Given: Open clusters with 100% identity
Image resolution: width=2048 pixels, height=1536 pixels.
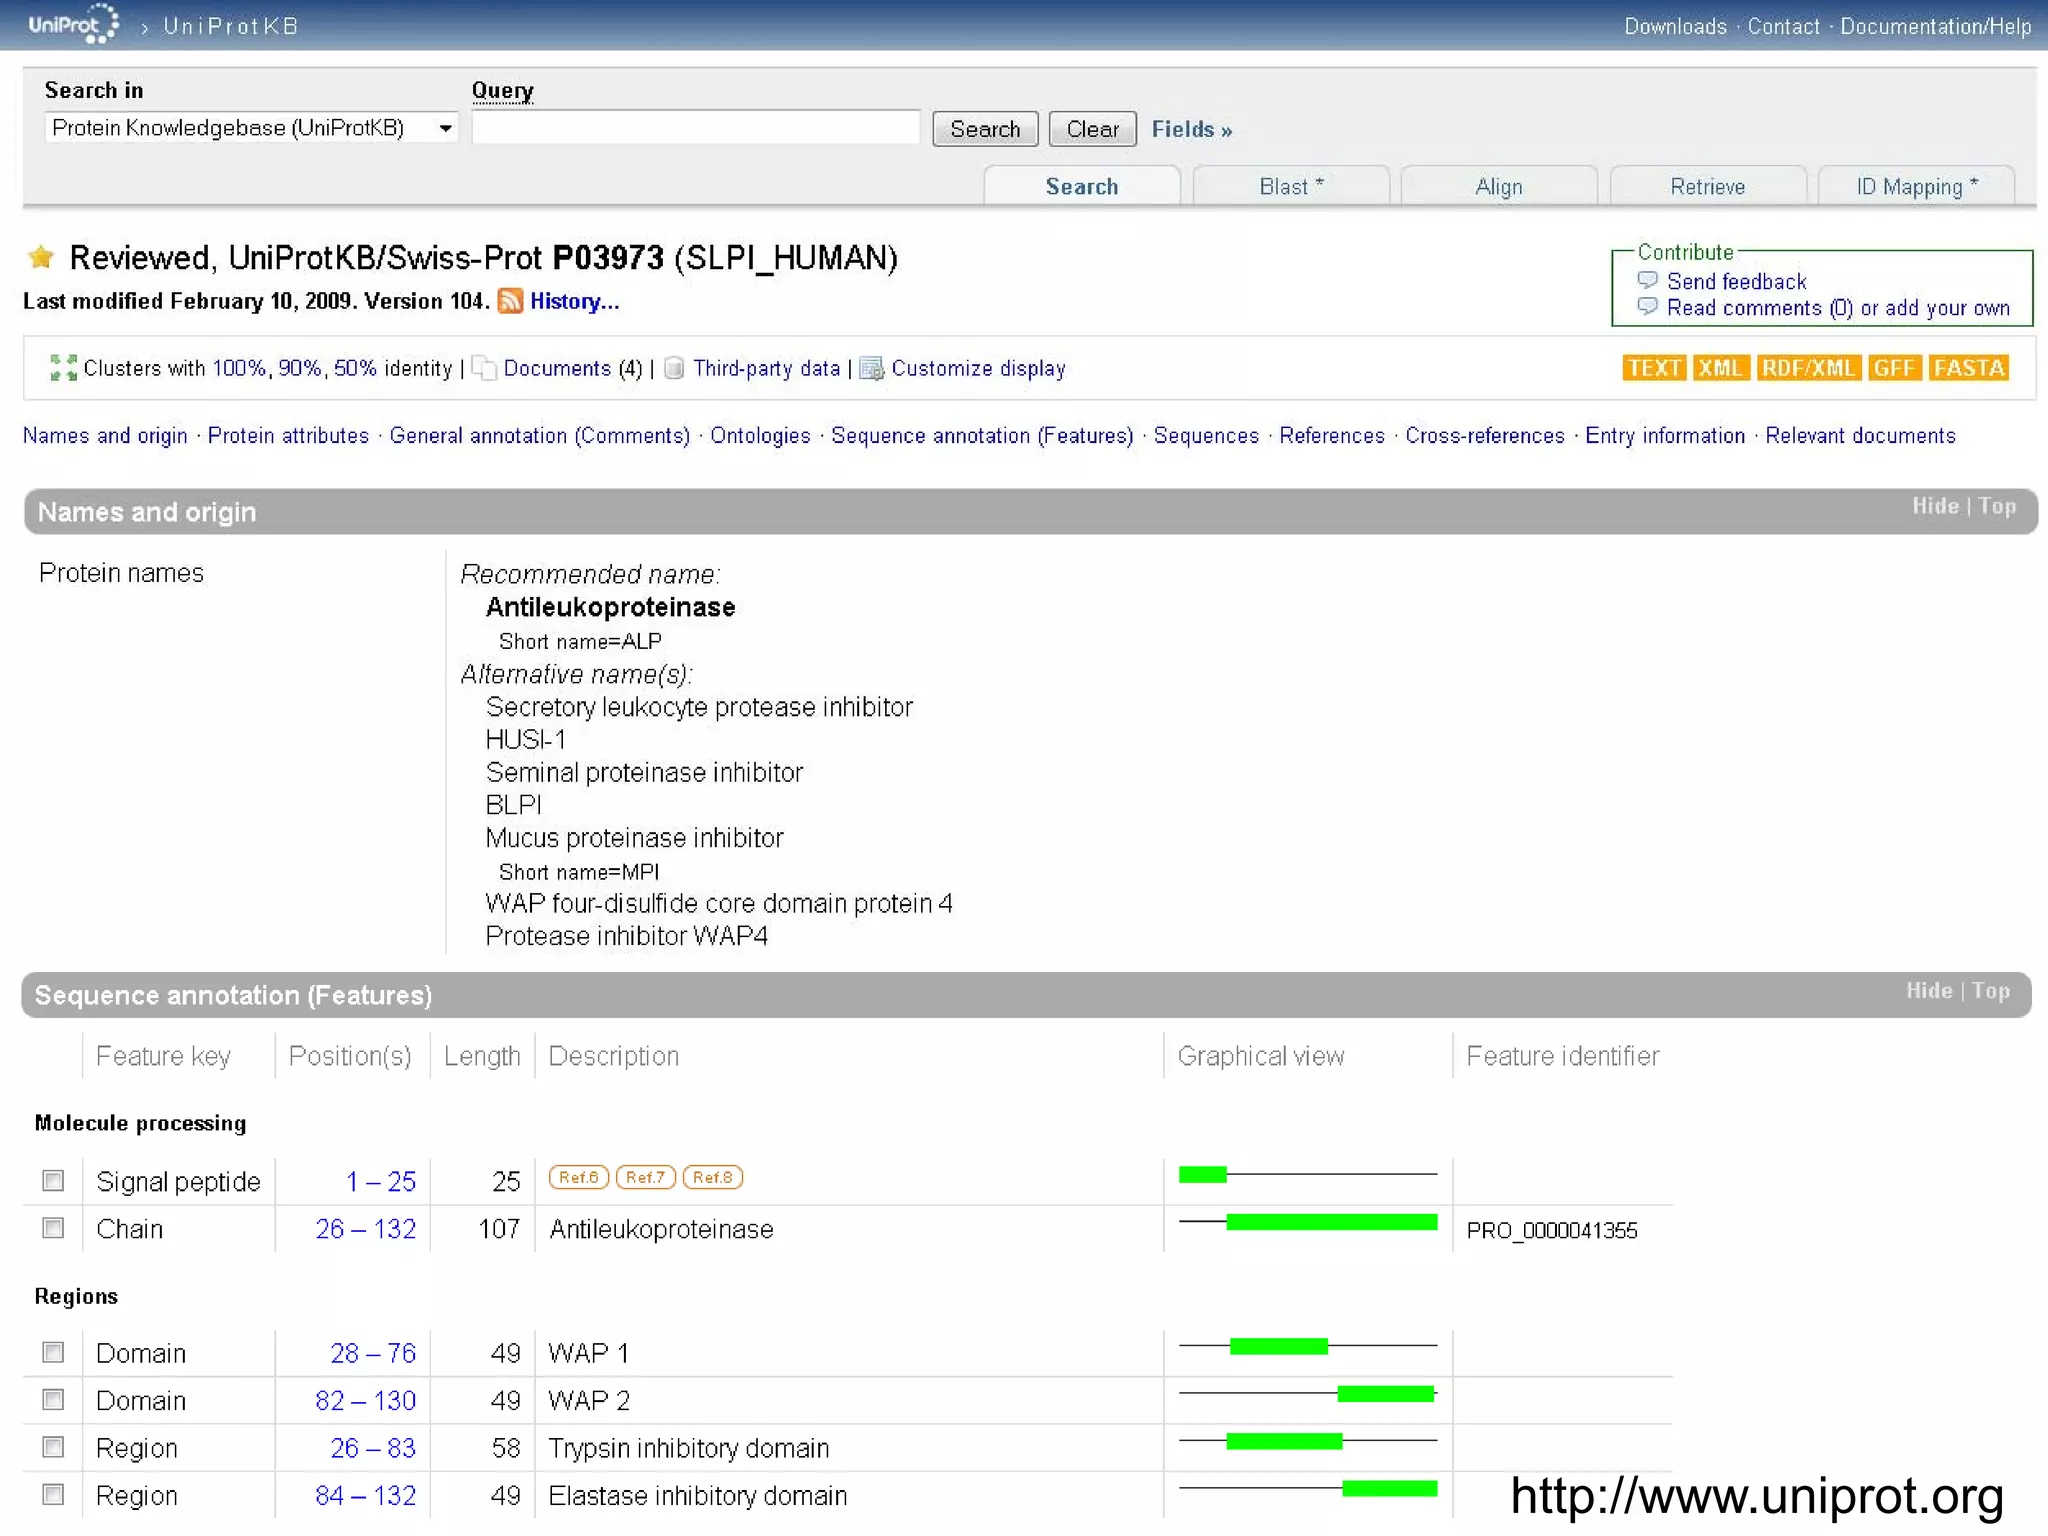Looking at the screenshot, I should (x=239, y=368).
